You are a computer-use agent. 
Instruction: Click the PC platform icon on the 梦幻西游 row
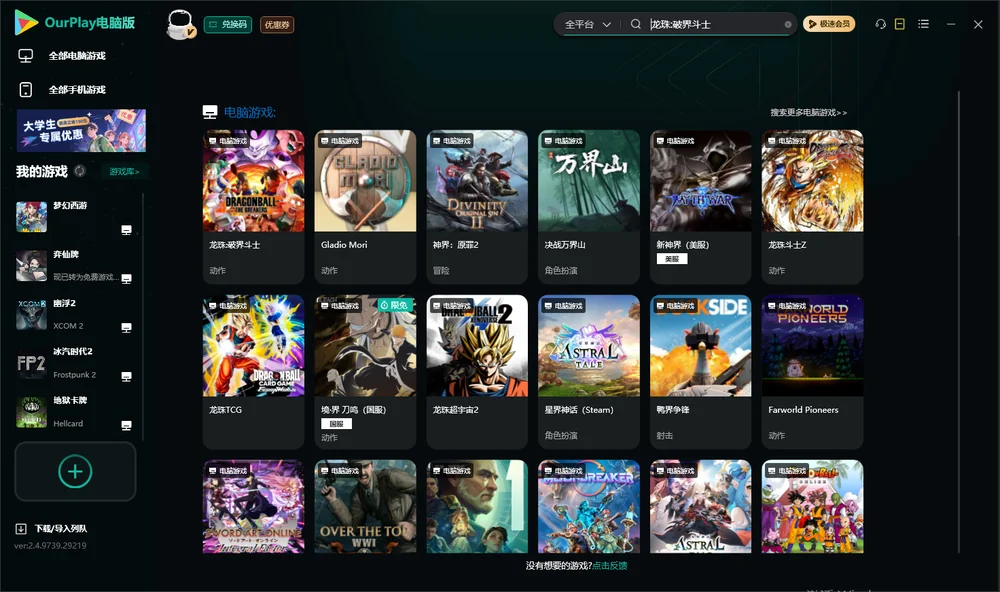[x=126, y=230]
